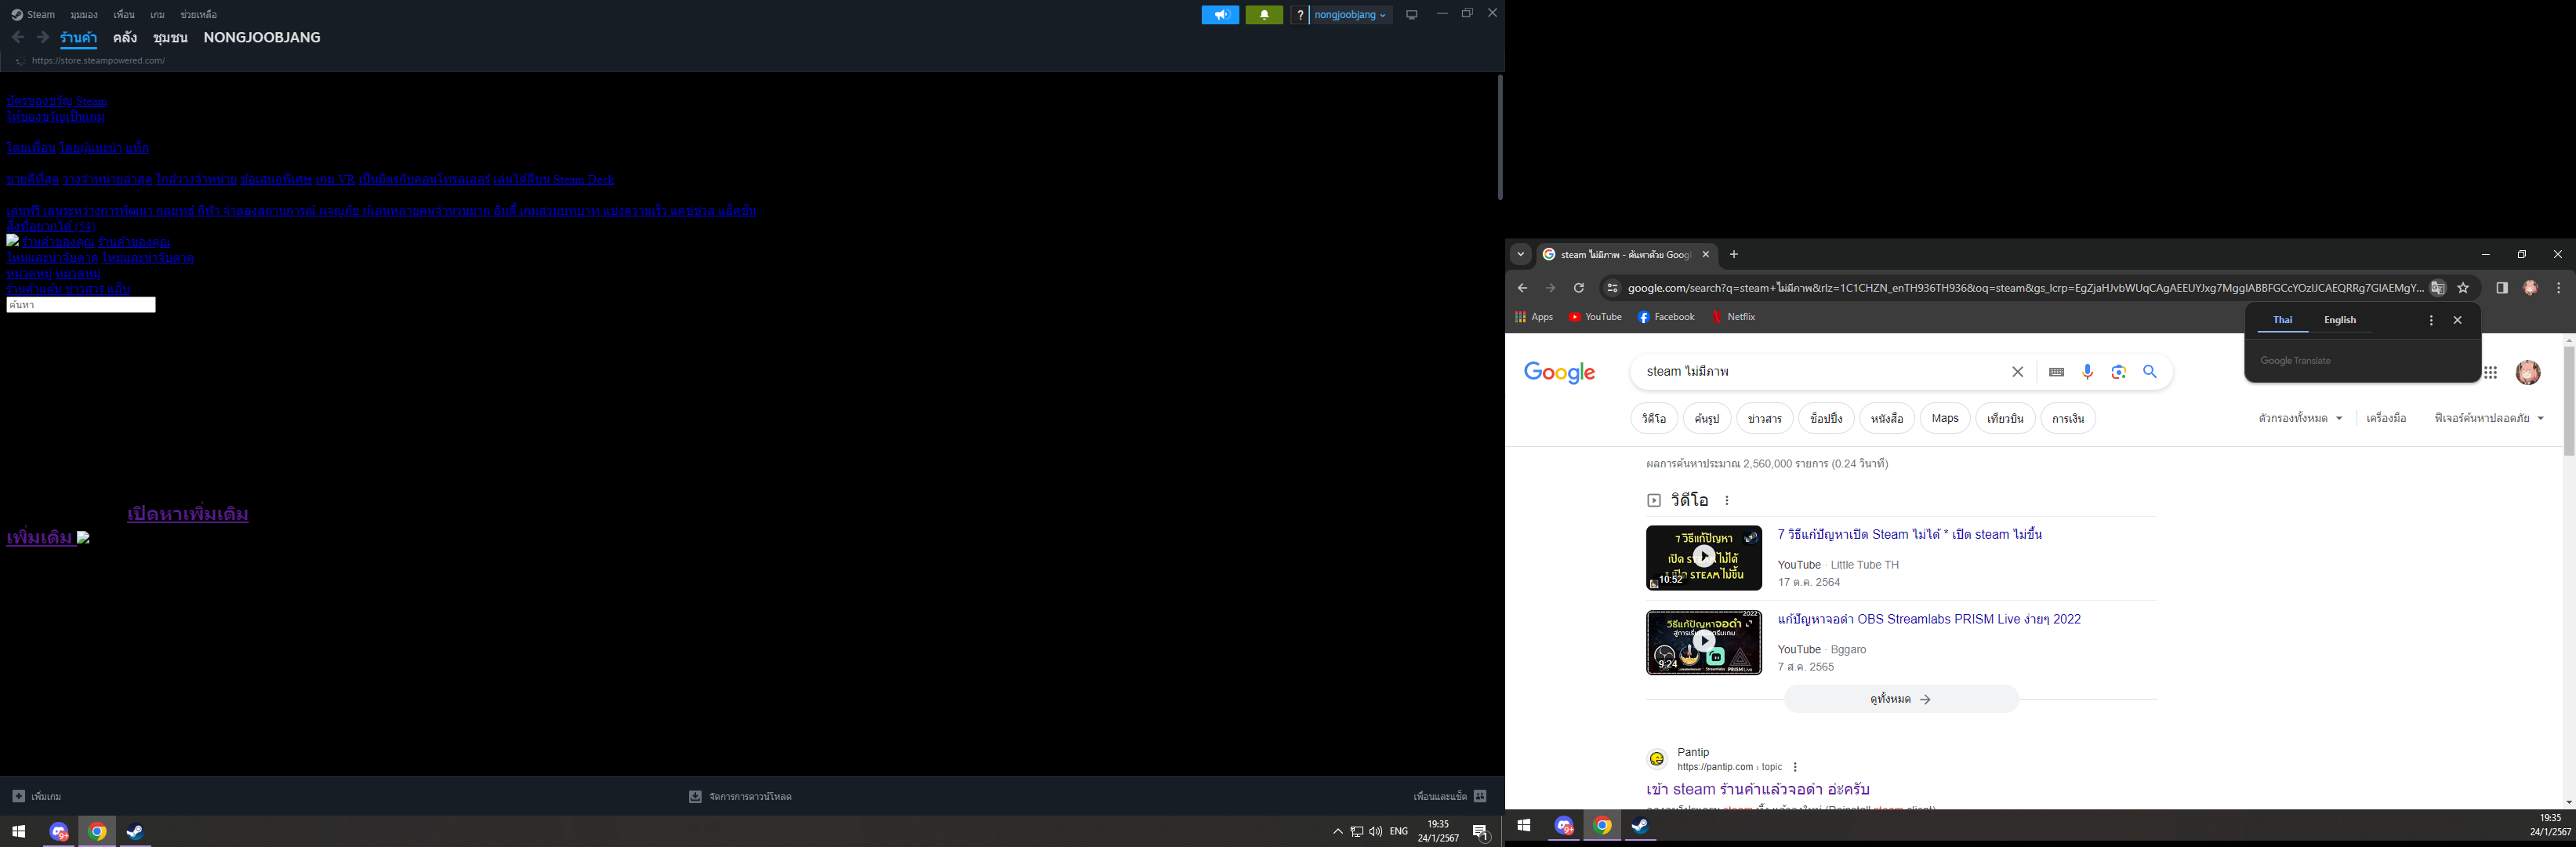Open Steam notifications bell

click(1264, 15)
